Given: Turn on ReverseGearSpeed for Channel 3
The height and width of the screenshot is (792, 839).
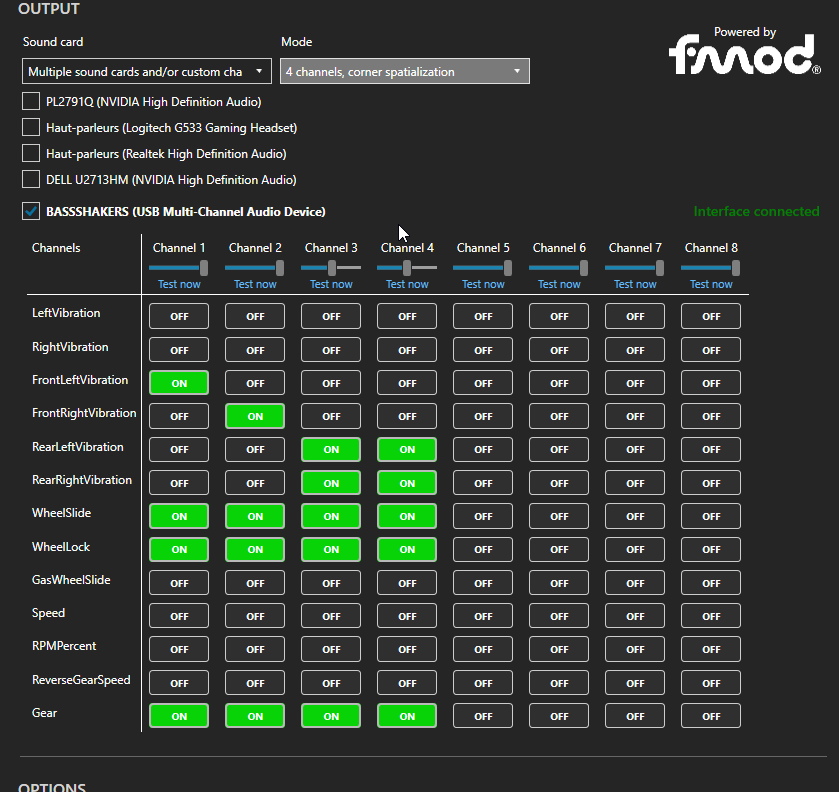Looking at the screenshot, I should pos(331,683).
